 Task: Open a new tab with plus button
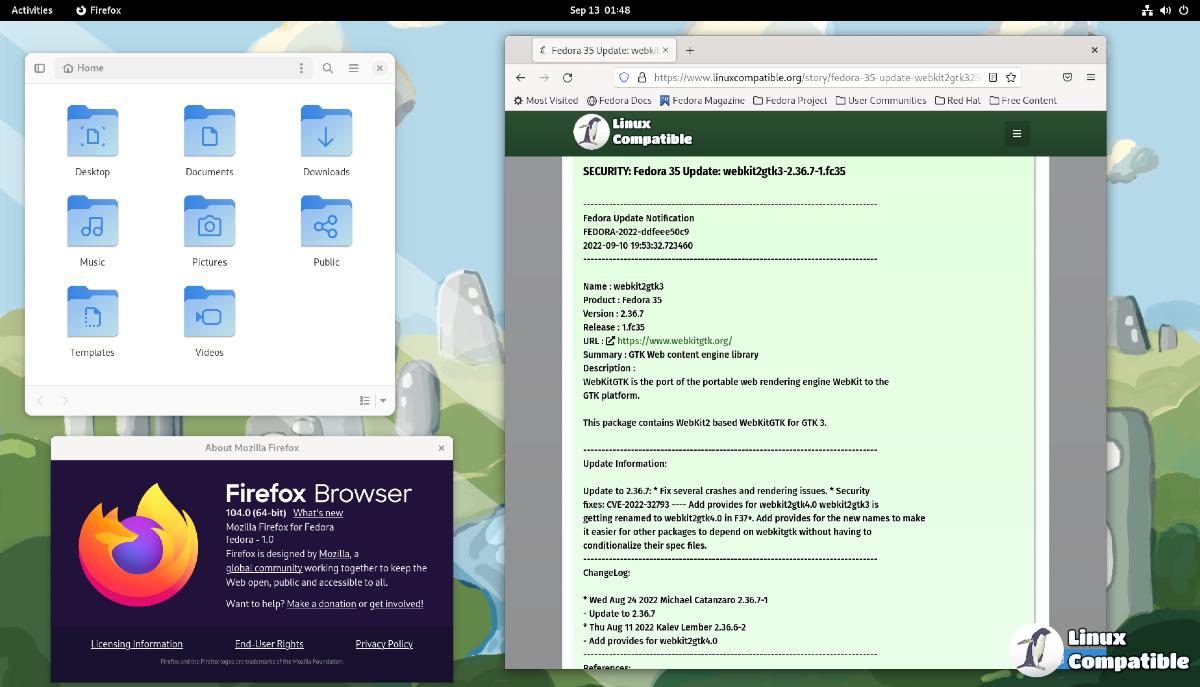pos(690,50)
